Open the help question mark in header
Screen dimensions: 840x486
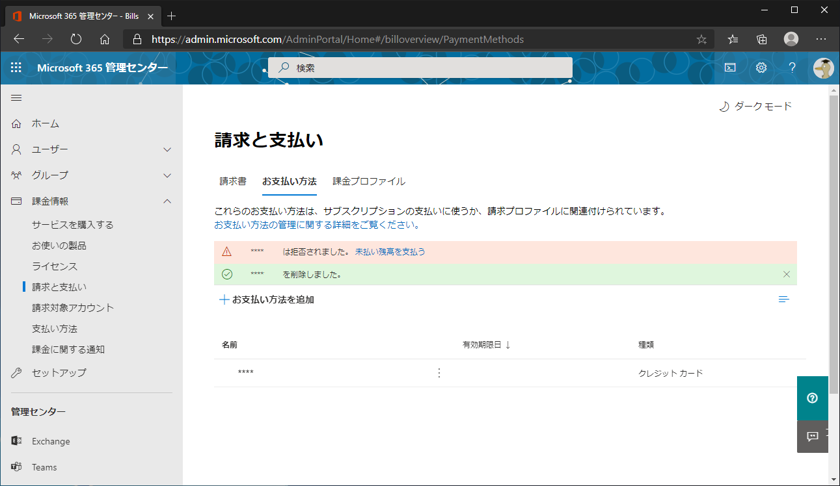(x=792, y=68)
